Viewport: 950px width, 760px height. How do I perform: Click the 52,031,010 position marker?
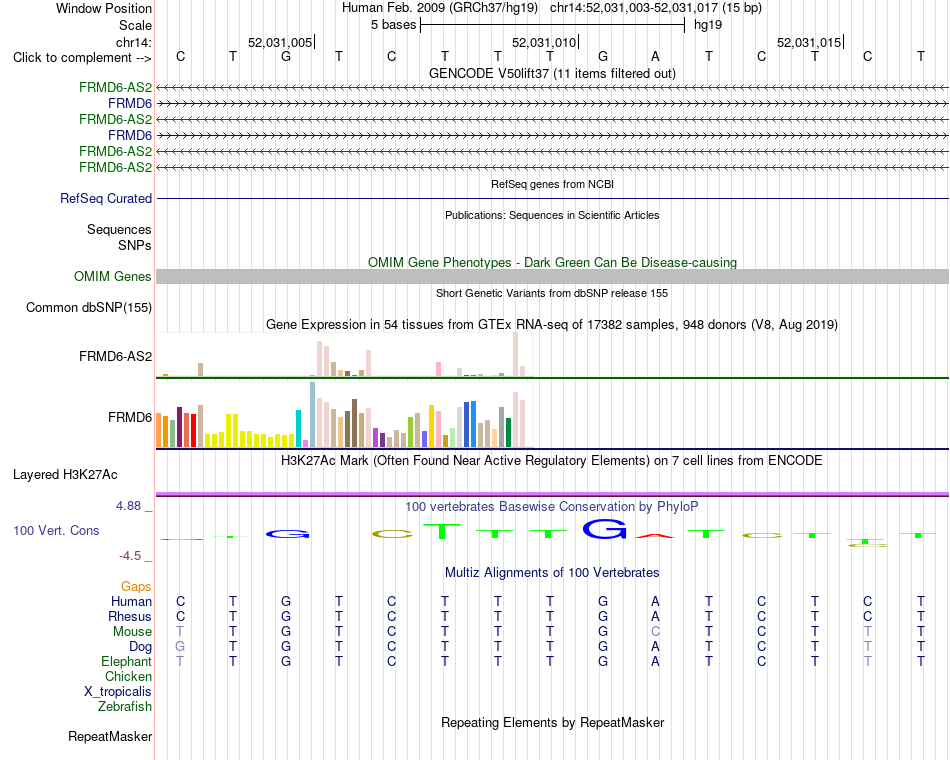click(544, 42)
